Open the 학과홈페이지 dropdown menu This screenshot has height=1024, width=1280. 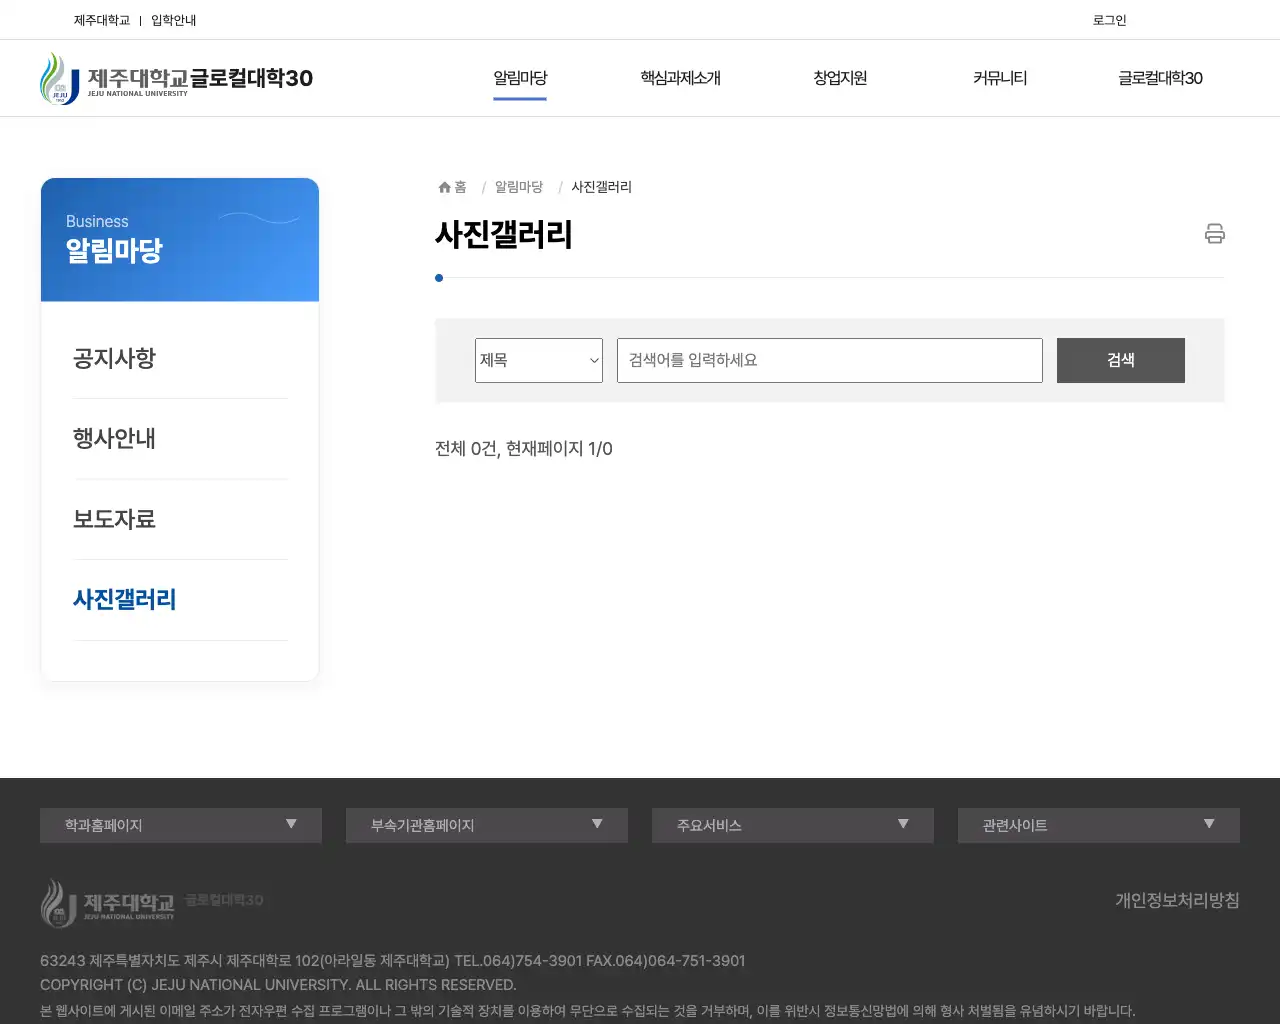click(291, 825)
